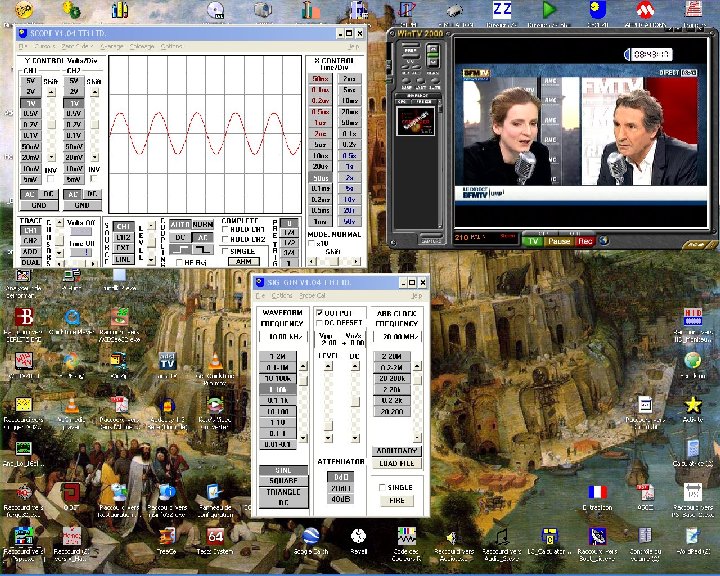Click the Scope window title icon
This screenshot has height=576, width=720.
pos(22,34)
